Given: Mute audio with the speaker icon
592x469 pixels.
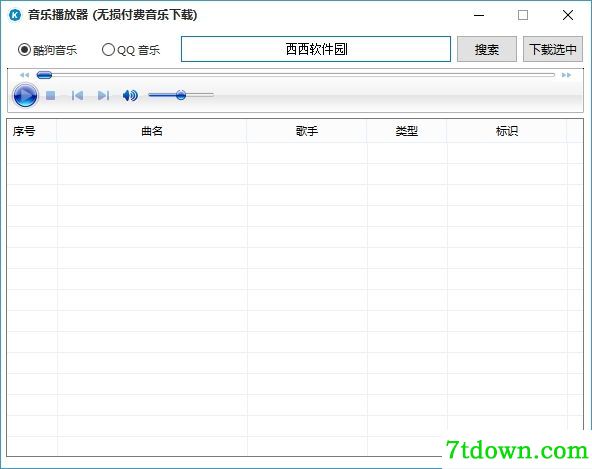Looking at the screenshot, I should pos(130,96).
